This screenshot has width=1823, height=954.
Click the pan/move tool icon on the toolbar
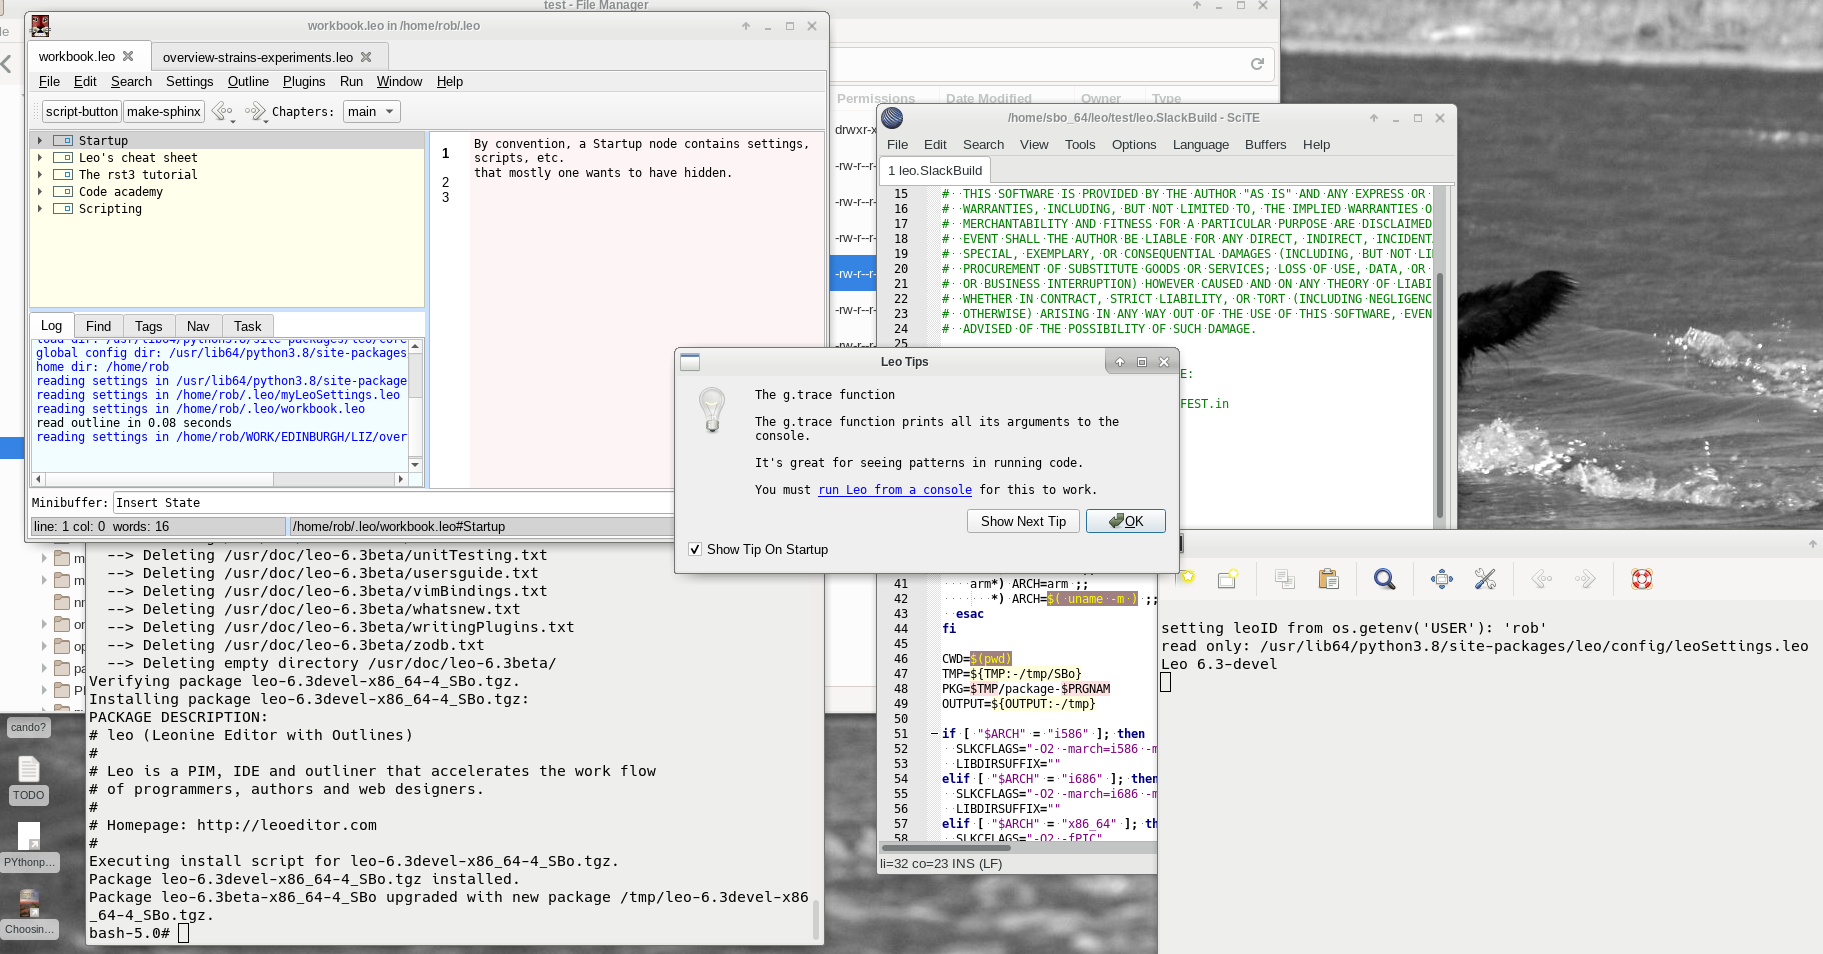1441,579
